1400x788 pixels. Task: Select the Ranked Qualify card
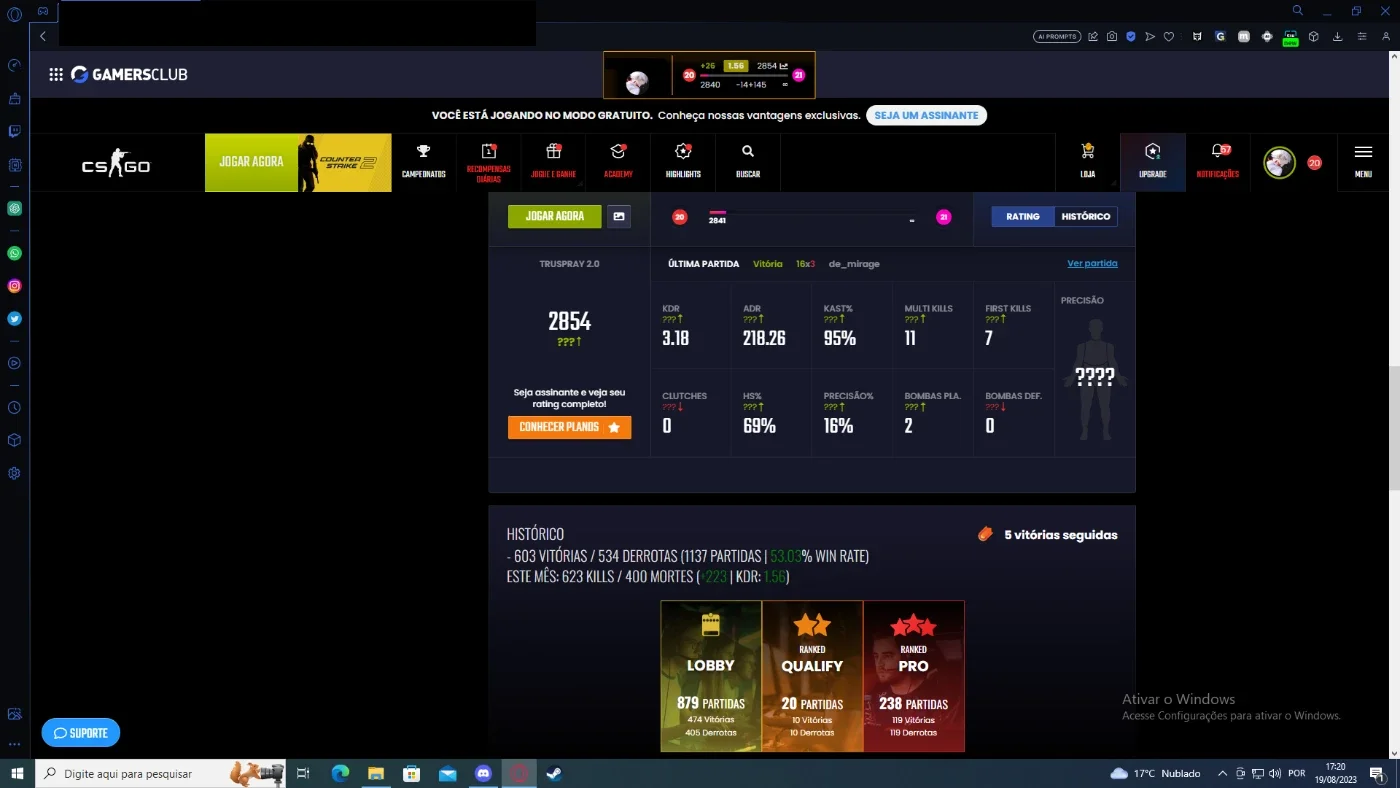812,676
